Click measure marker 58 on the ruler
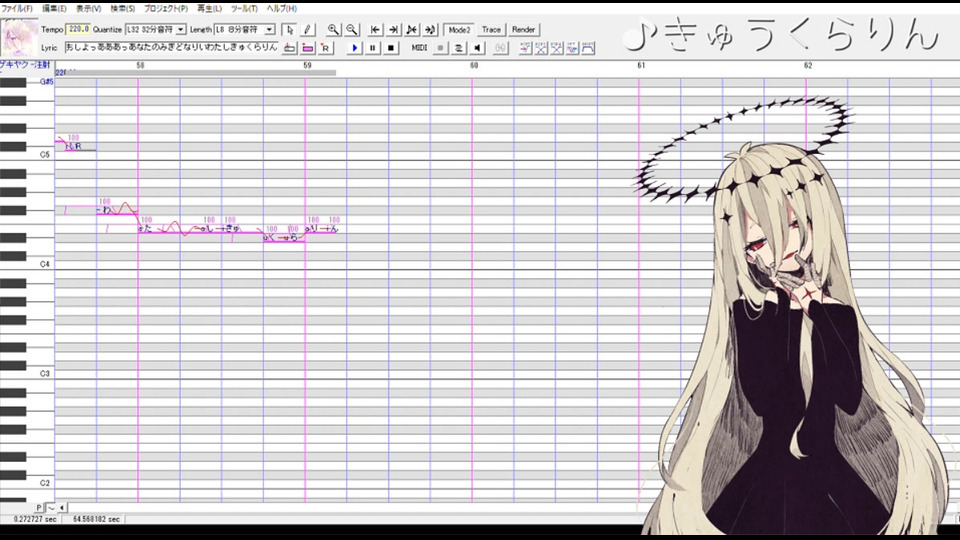This screenshot has height=540, width=960. 140,66
